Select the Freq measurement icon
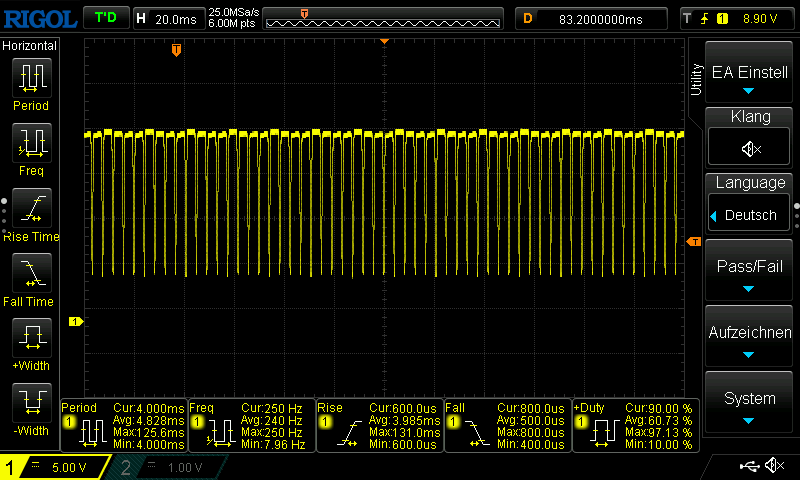Image resolution: width=800 pixels, height=480 pixels. [x=30, y=143]
